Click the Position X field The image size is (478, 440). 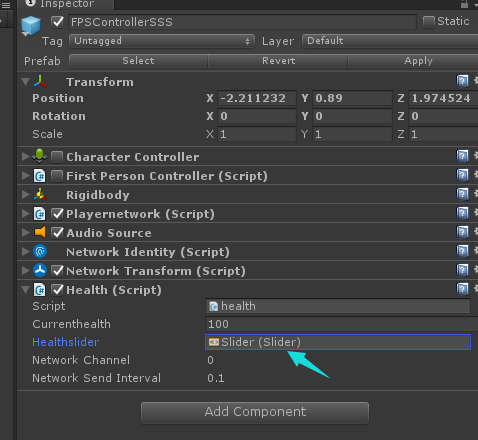(257, 98)
